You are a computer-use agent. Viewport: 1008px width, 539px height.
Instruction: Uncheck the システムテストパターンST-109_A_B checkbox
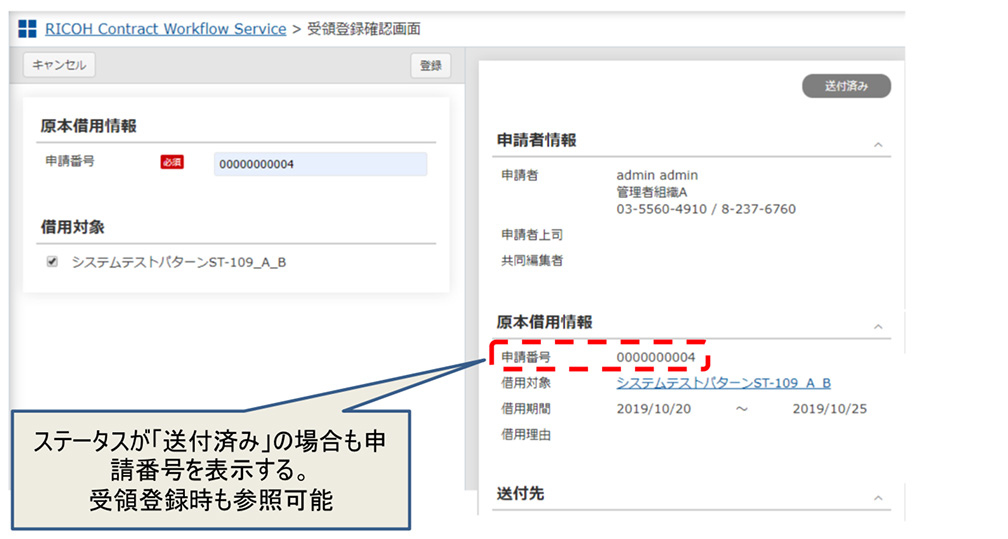tap(53, 263)
